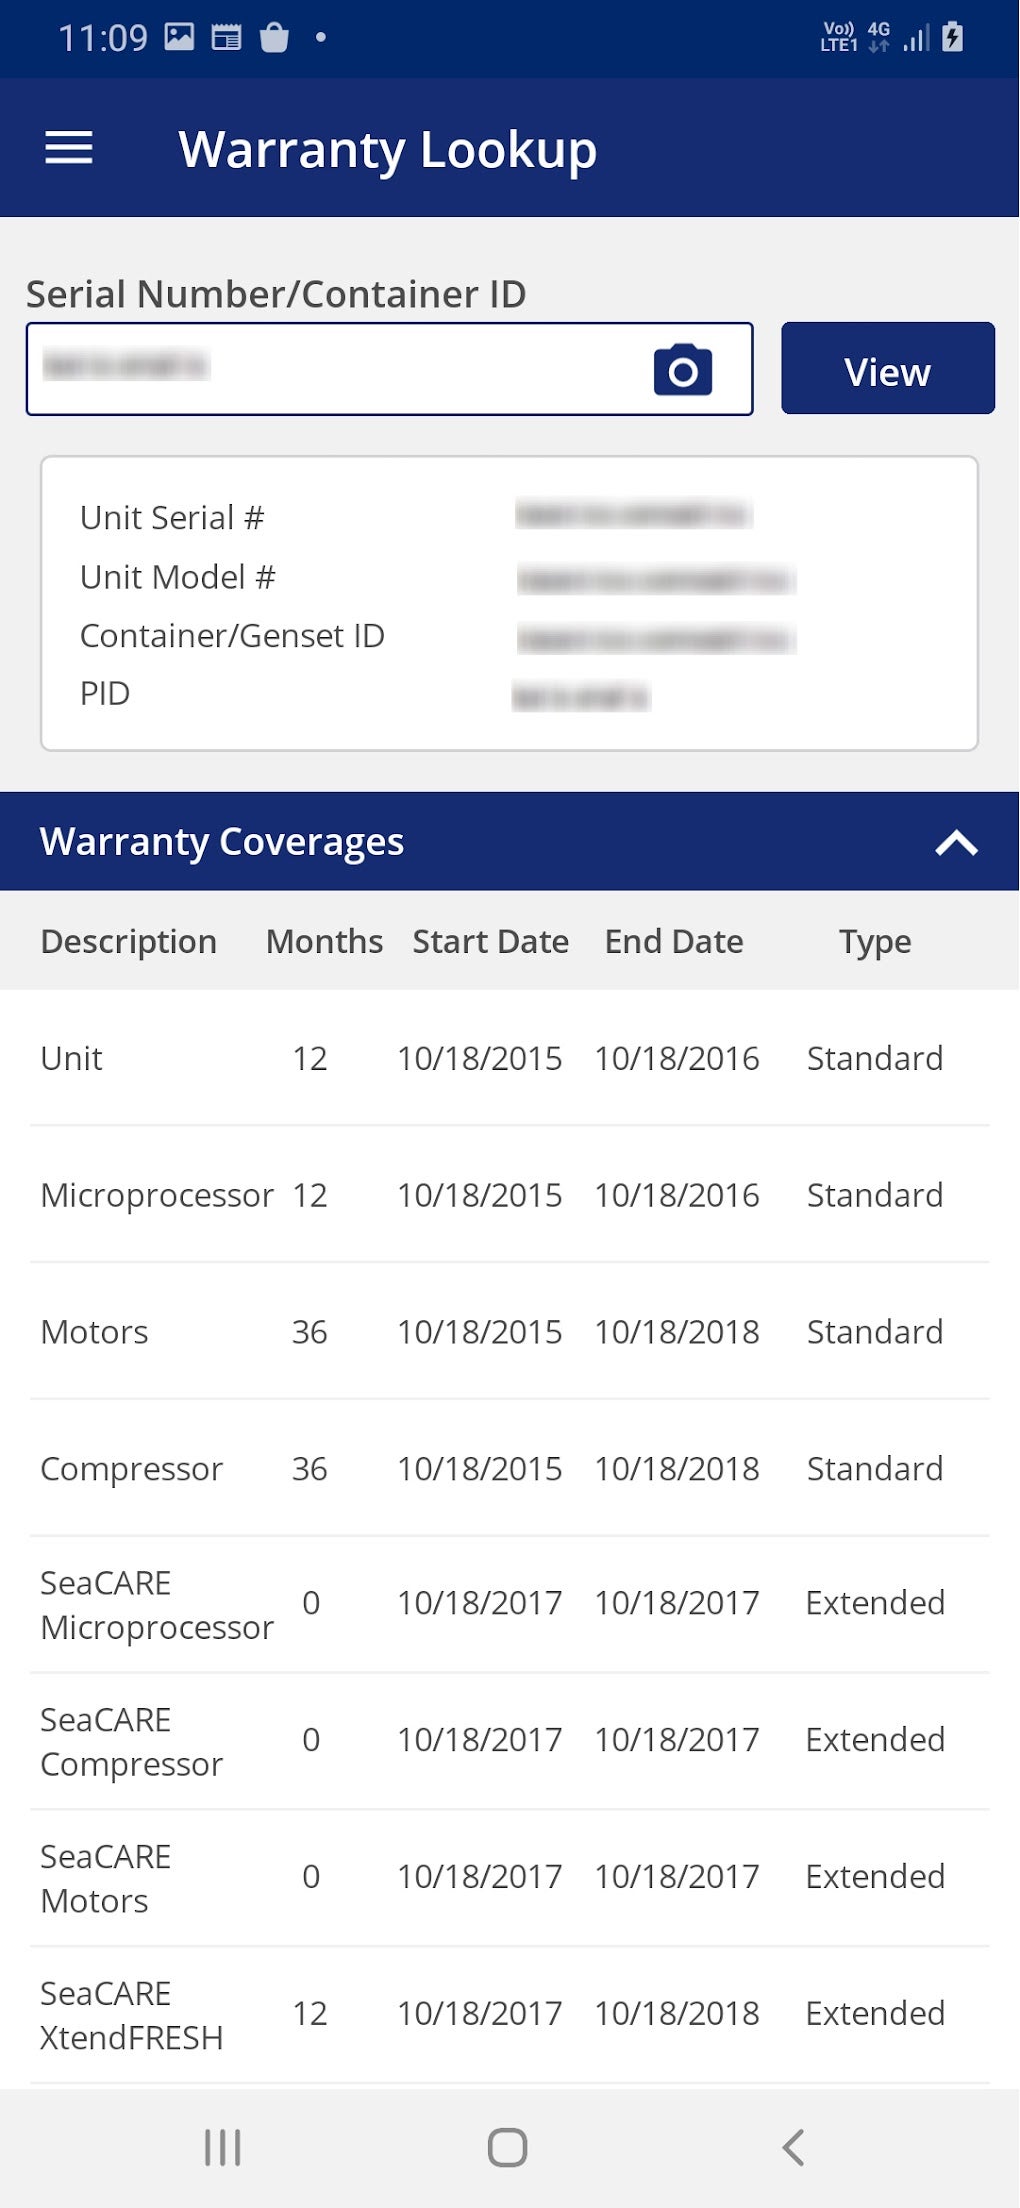Tap the battery charging status icon

pyautogui.click(x=953, y=37)
